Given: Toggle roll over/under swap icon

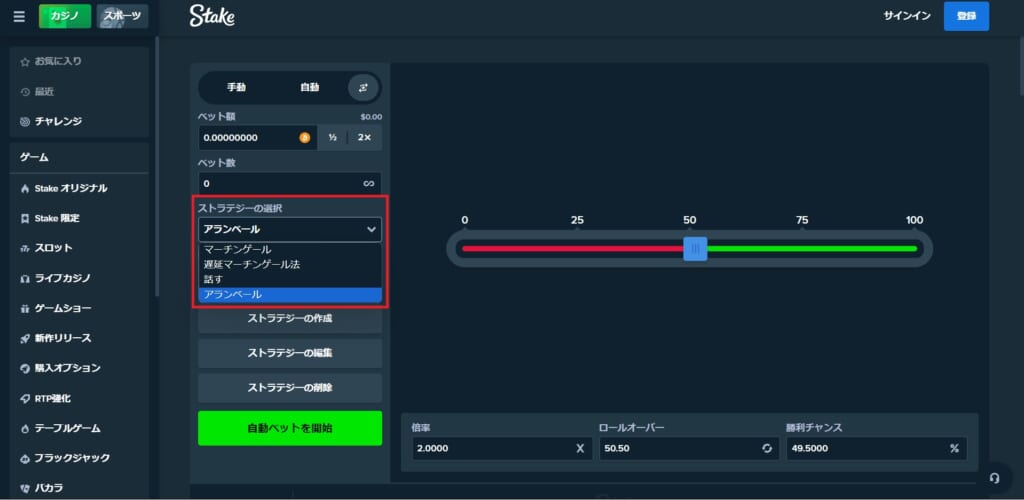Looking at the screenshot, I should (x=767, y=448).
